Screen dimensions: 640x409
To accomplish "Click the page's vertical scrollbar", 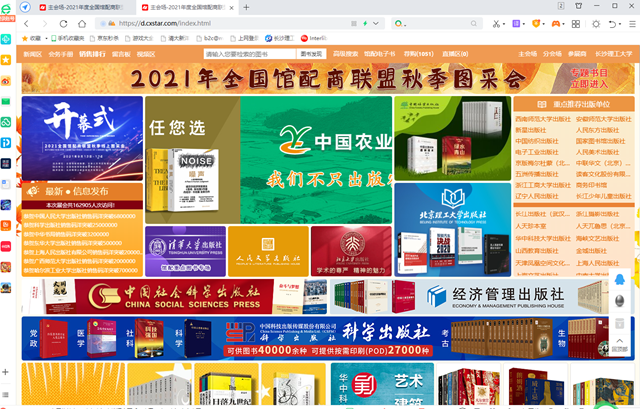I will coord(635,200).
